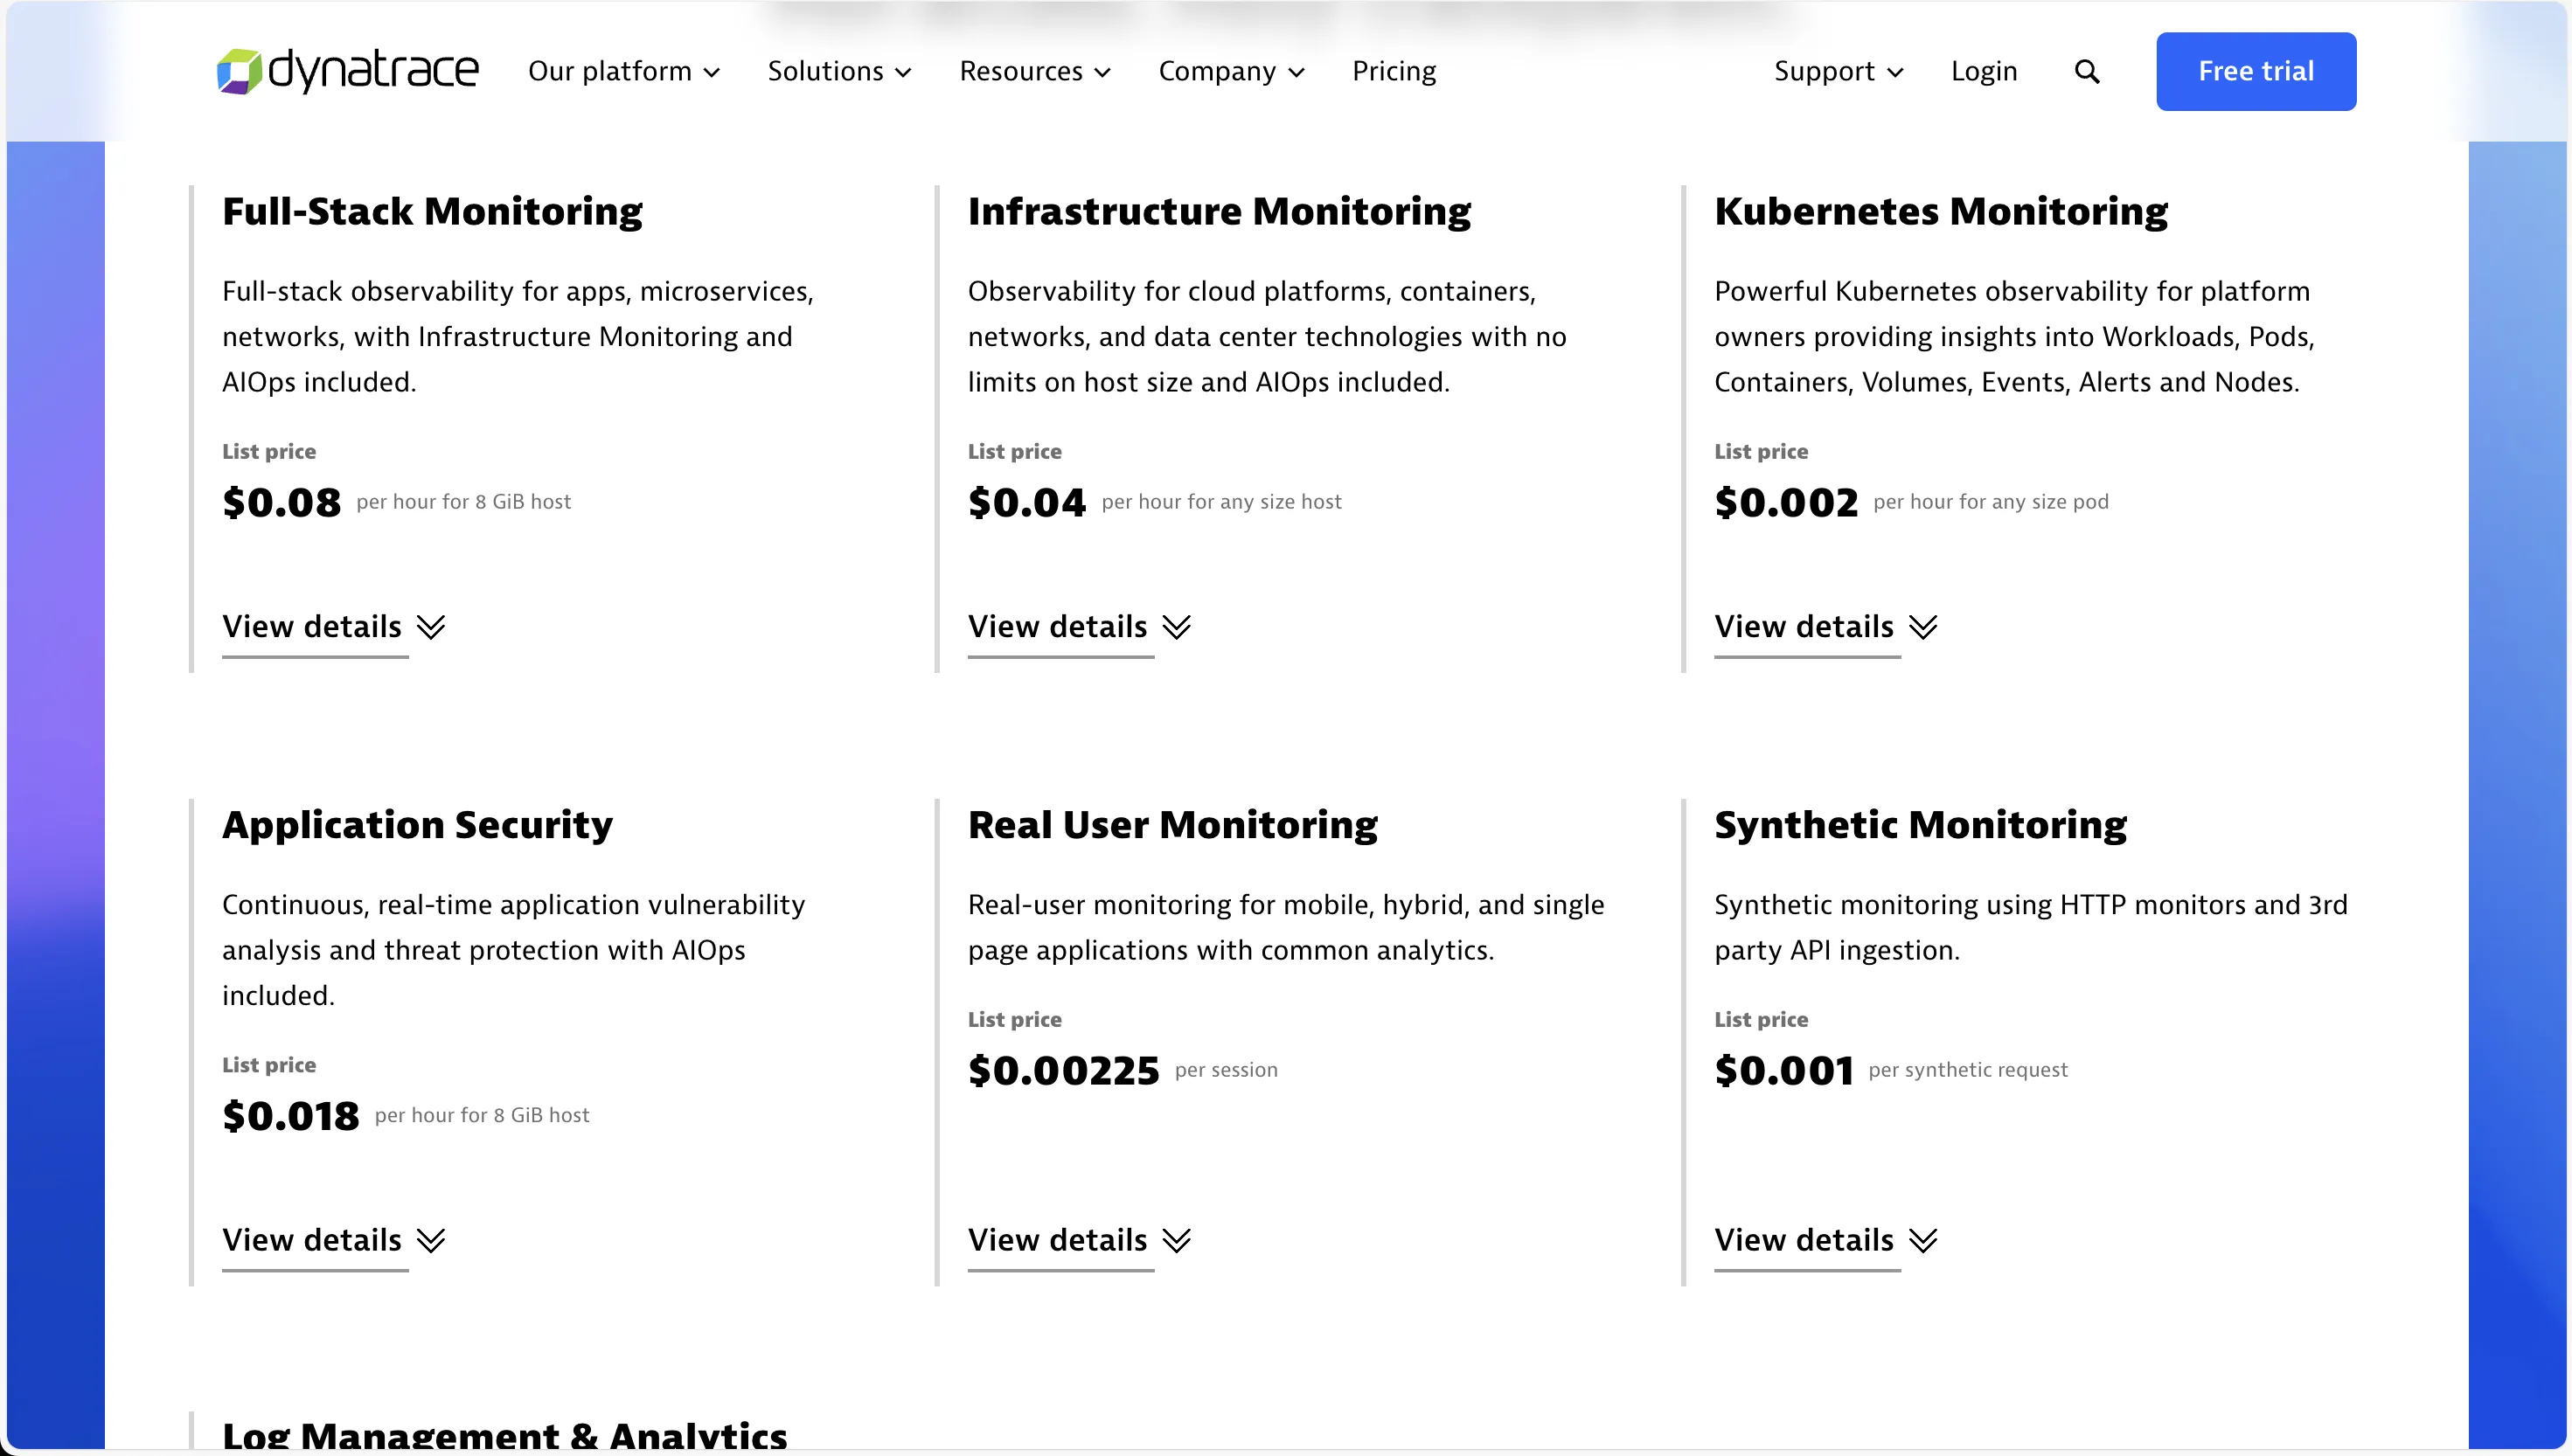2572x1456 pixels.
Task: Open the Login menu item
Action: (1984, 71)
